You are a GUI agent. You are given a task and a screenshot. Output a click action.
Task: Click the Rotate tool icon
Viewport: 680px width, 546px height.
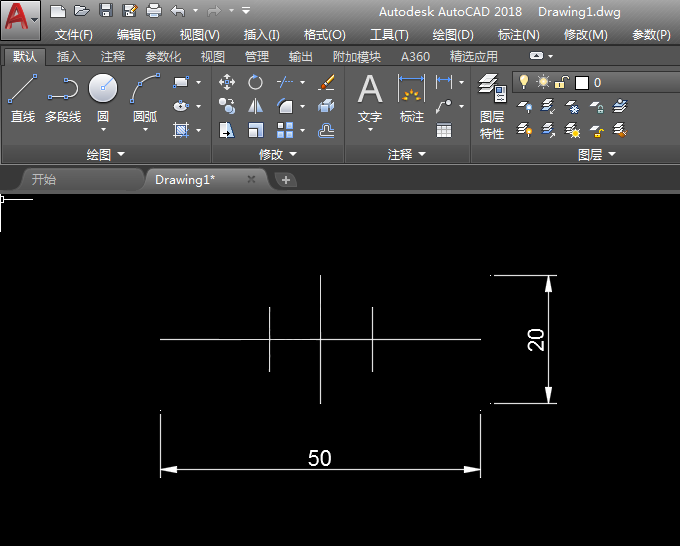click(256, 82)
